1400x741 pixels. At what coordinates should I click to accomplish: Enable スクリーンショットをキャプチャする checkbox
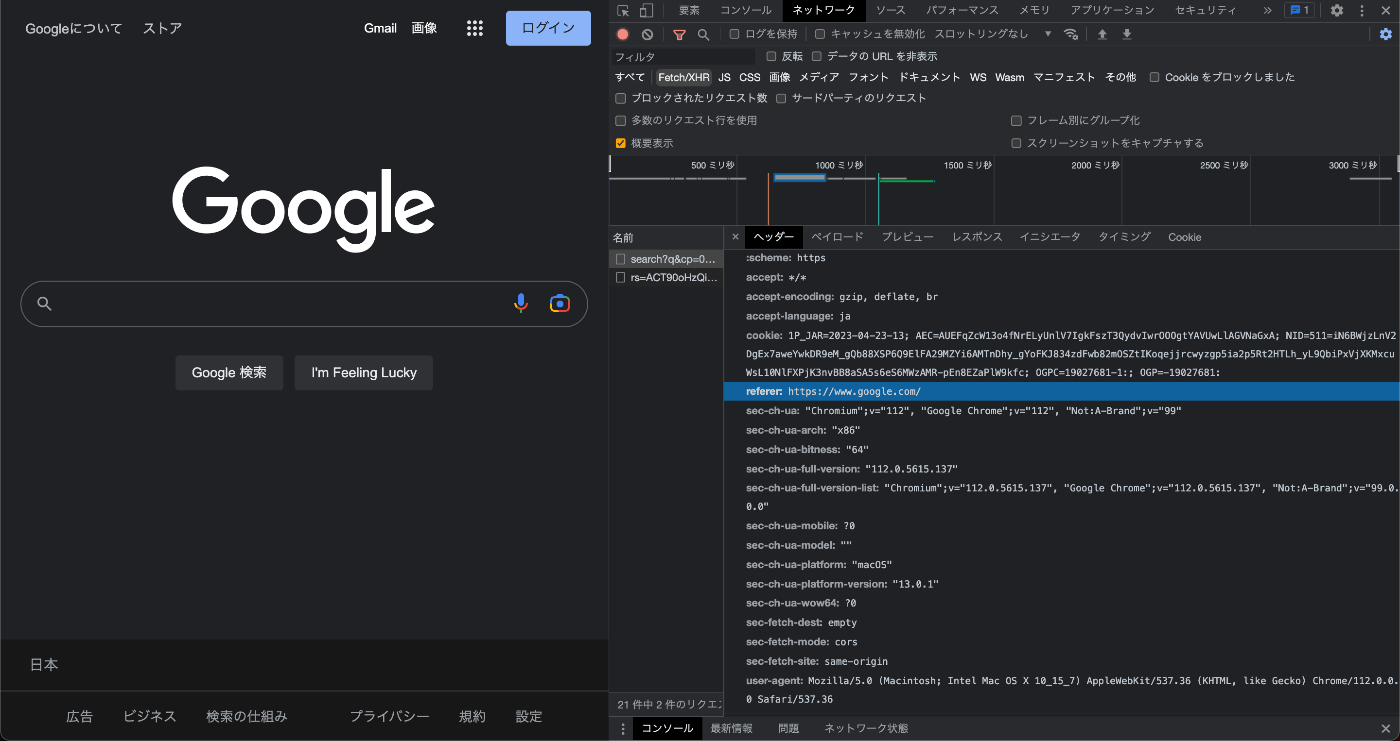pos(1017,143)
